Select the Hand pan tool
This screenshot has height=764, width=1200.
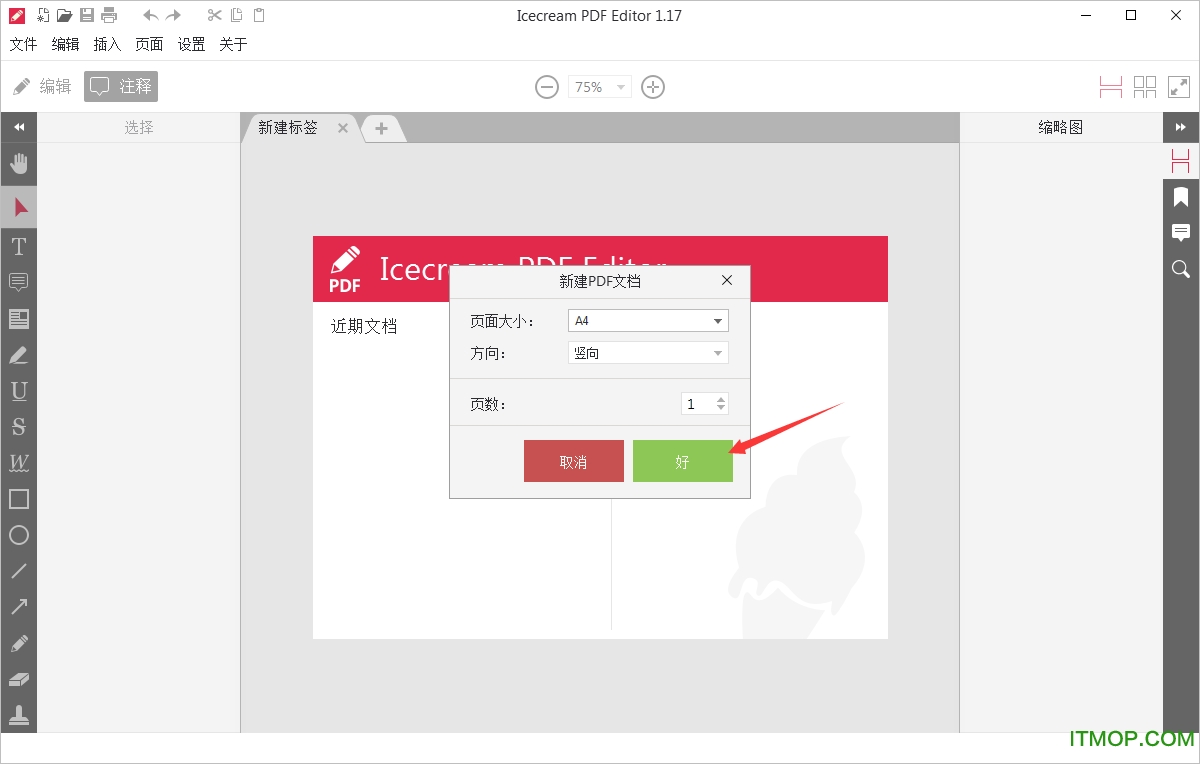coord(19,163)
